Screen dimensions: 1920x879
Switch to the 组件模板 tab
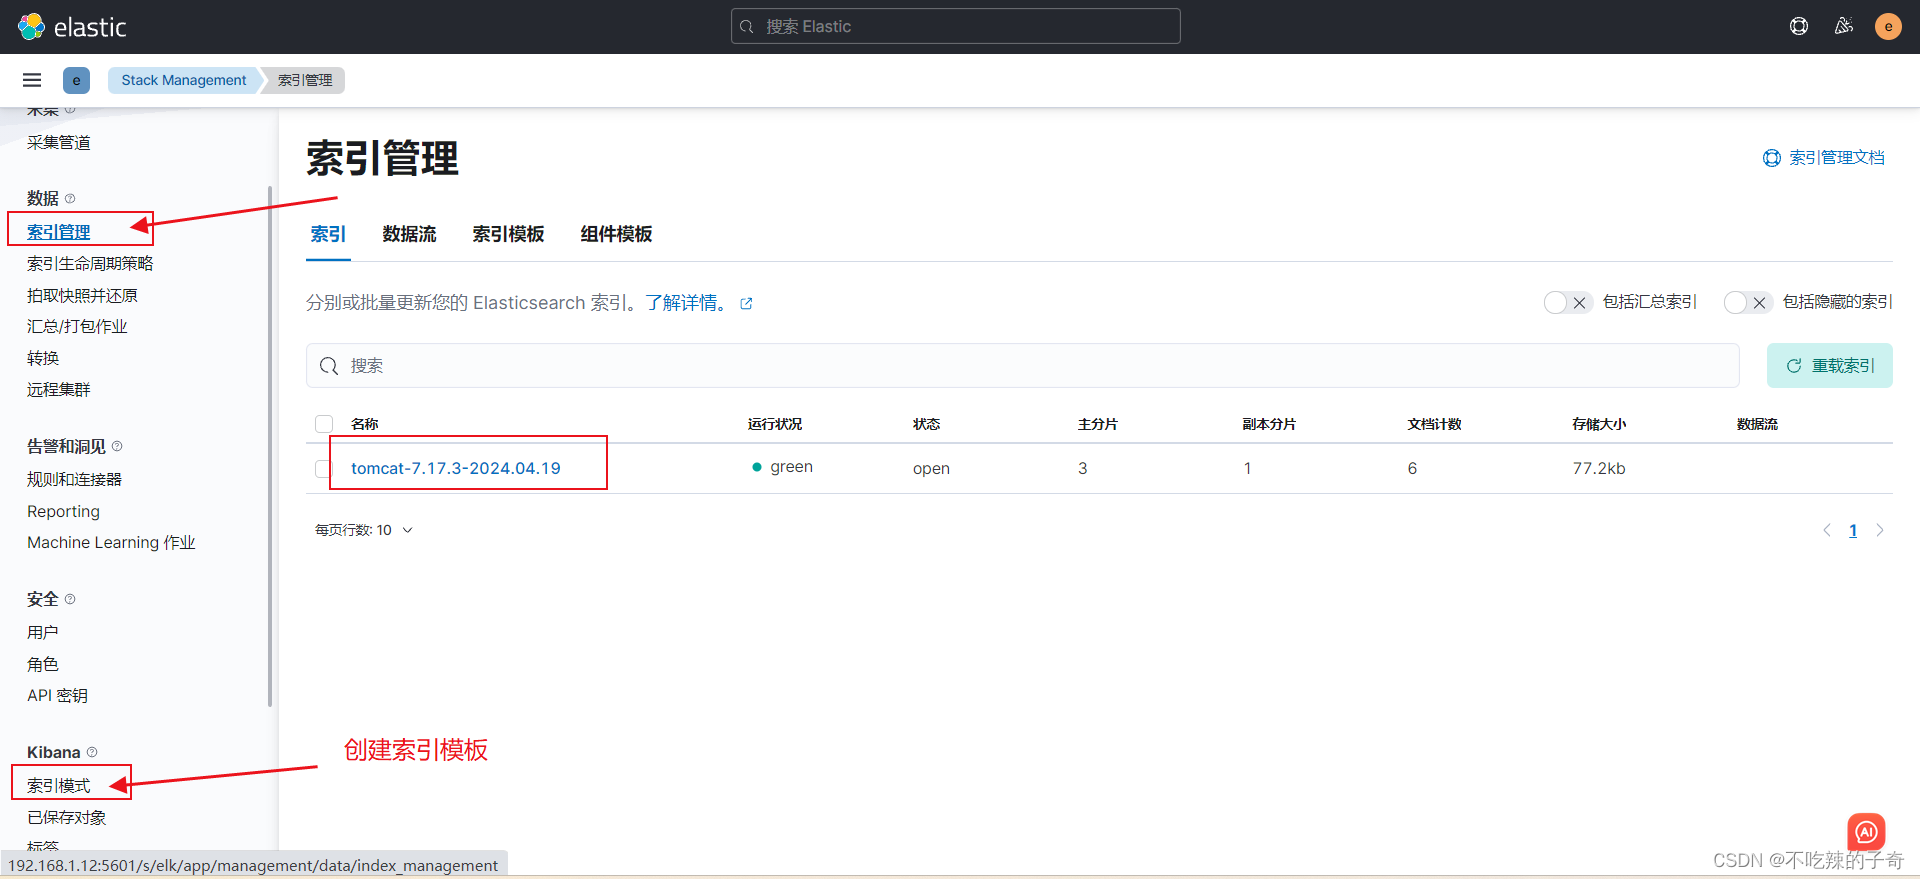click(616, 234)
